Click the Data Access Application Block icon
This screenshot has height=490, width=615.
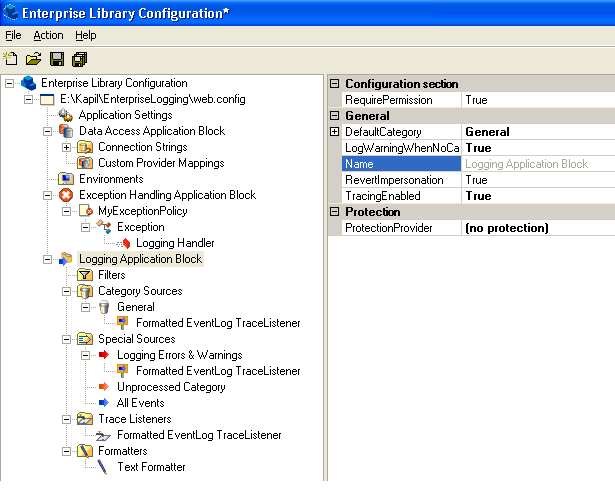point(66,131)
